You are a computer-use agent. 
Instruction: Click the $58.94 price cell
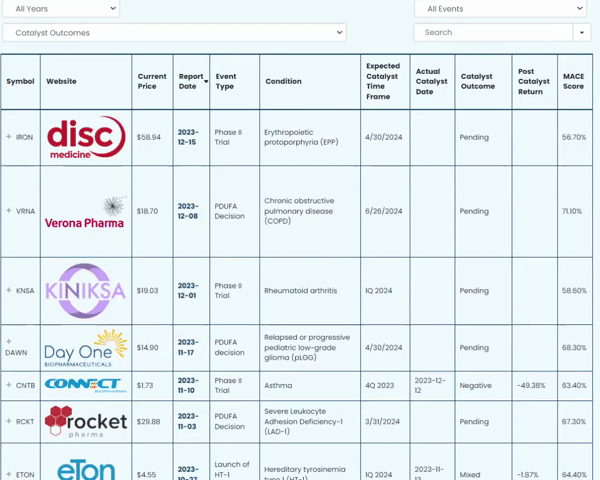[x=148, y=137]
